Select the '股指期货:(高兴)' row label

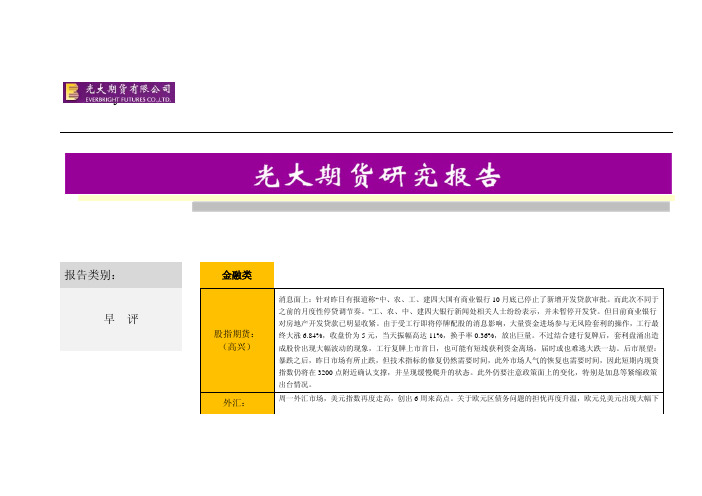point(237,340)
